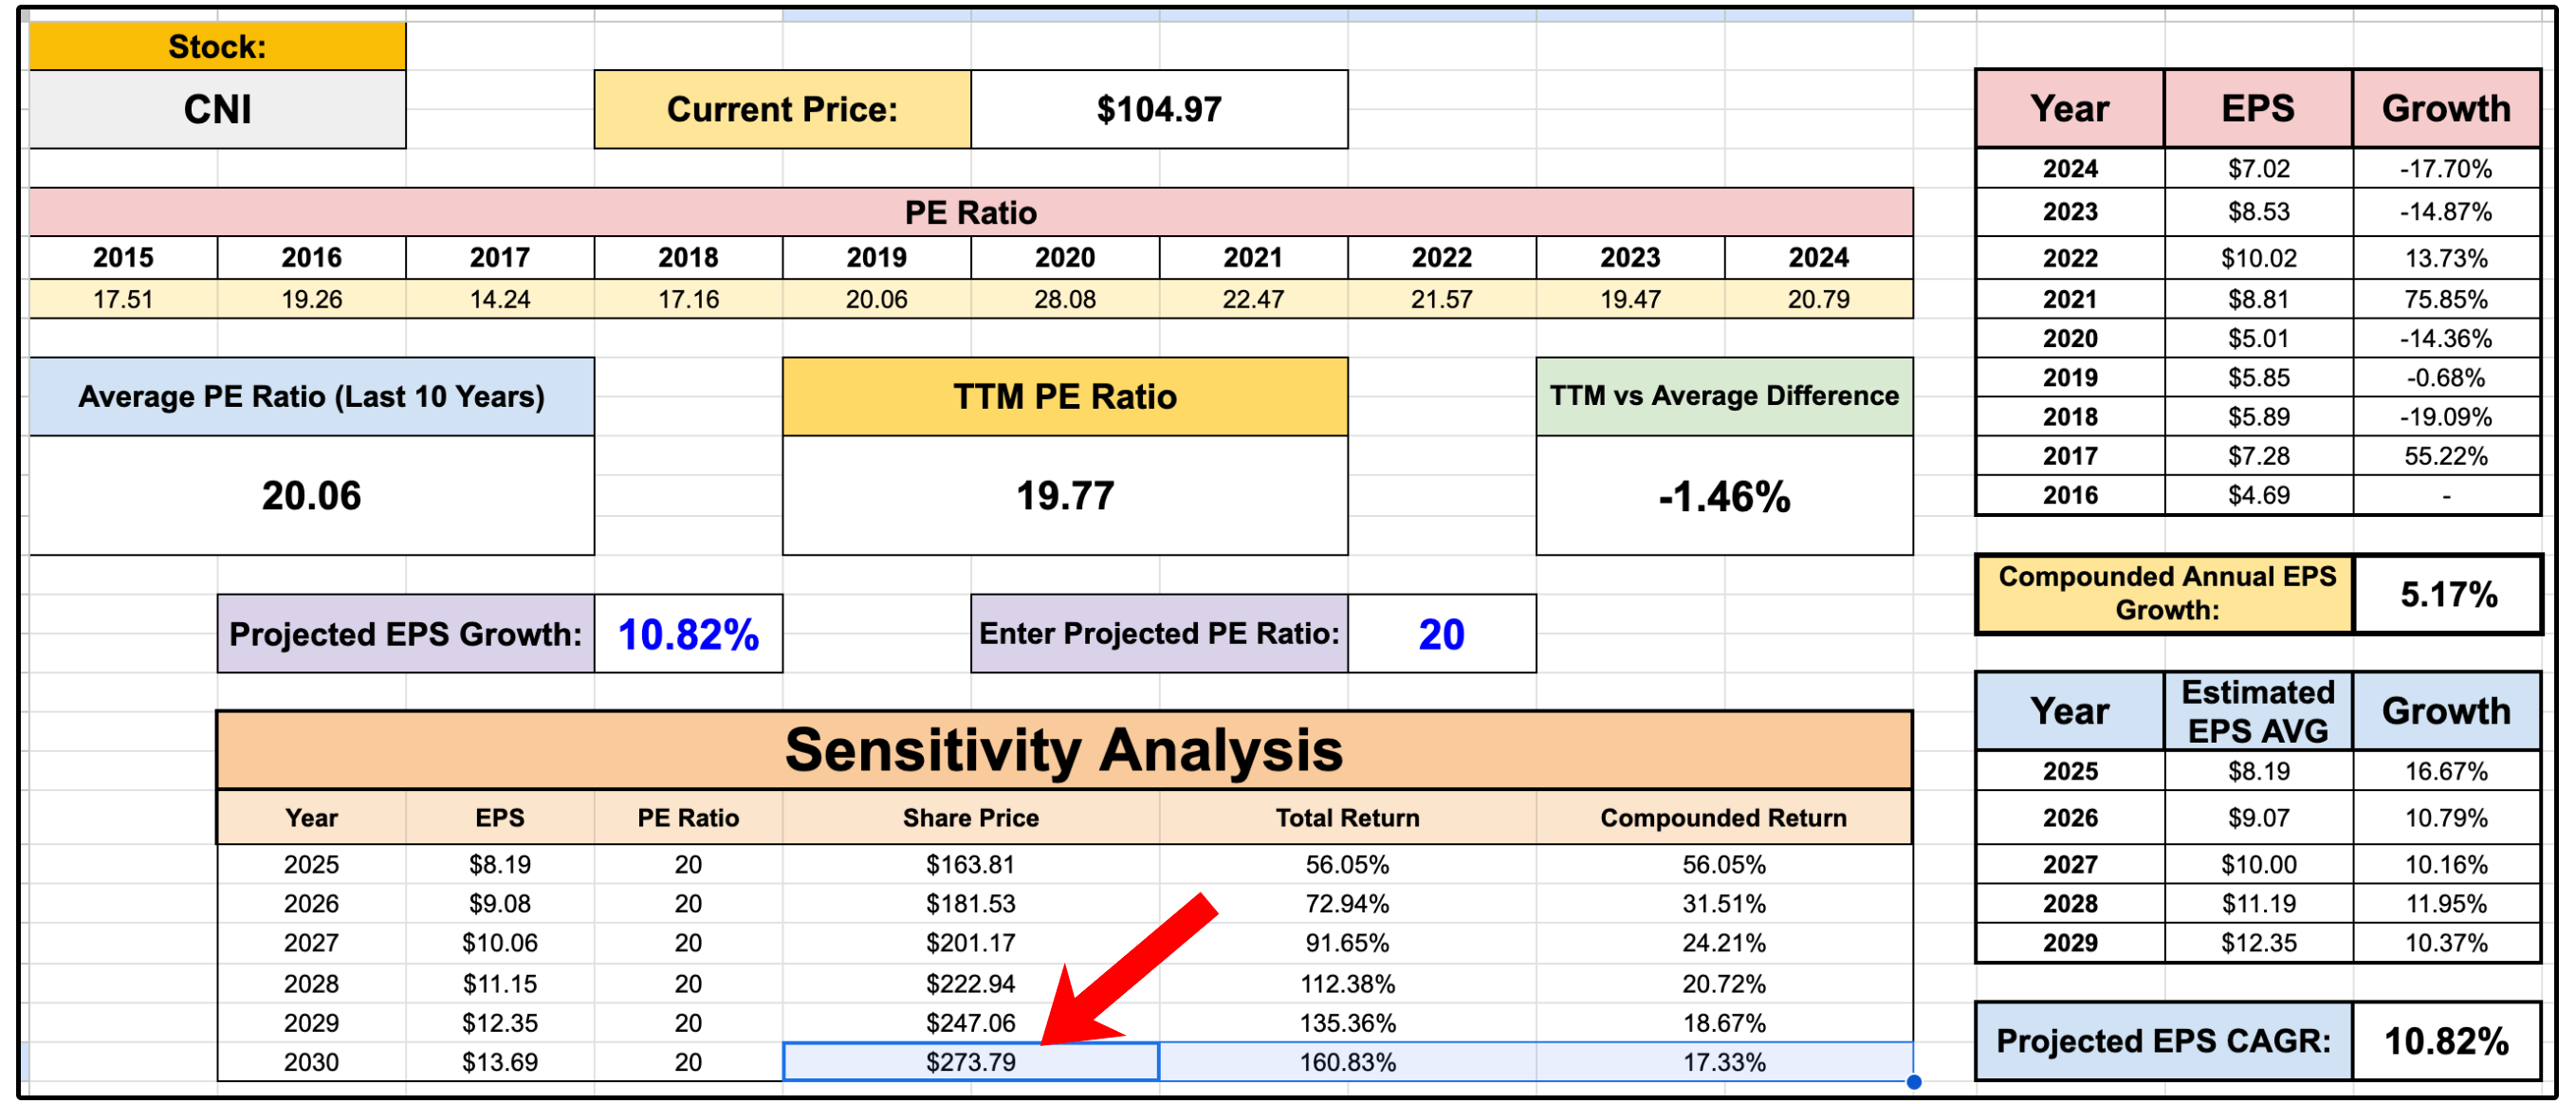Click the Projected PE Ratio input 20

tap(1440, 634)
